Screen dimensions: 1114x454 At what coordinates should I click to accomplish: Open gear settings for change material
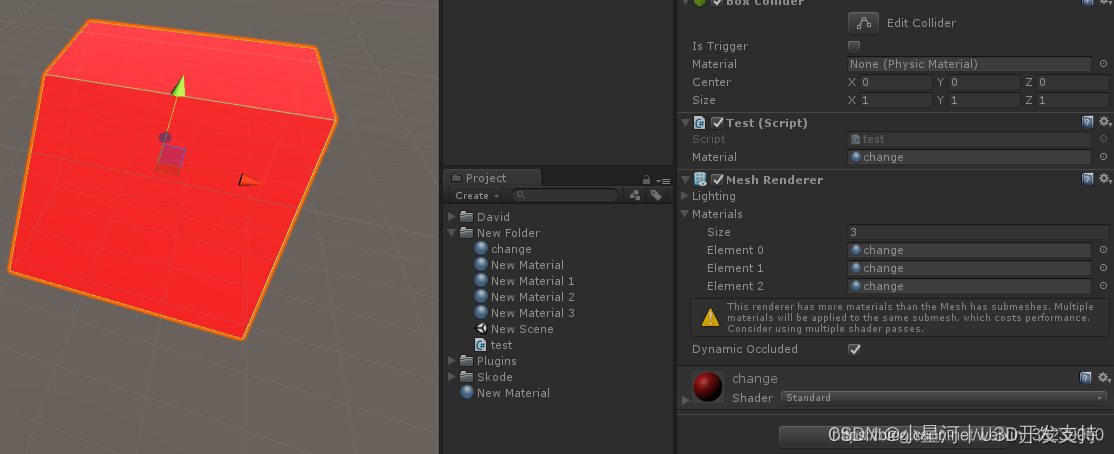(x=1105, y=377)
